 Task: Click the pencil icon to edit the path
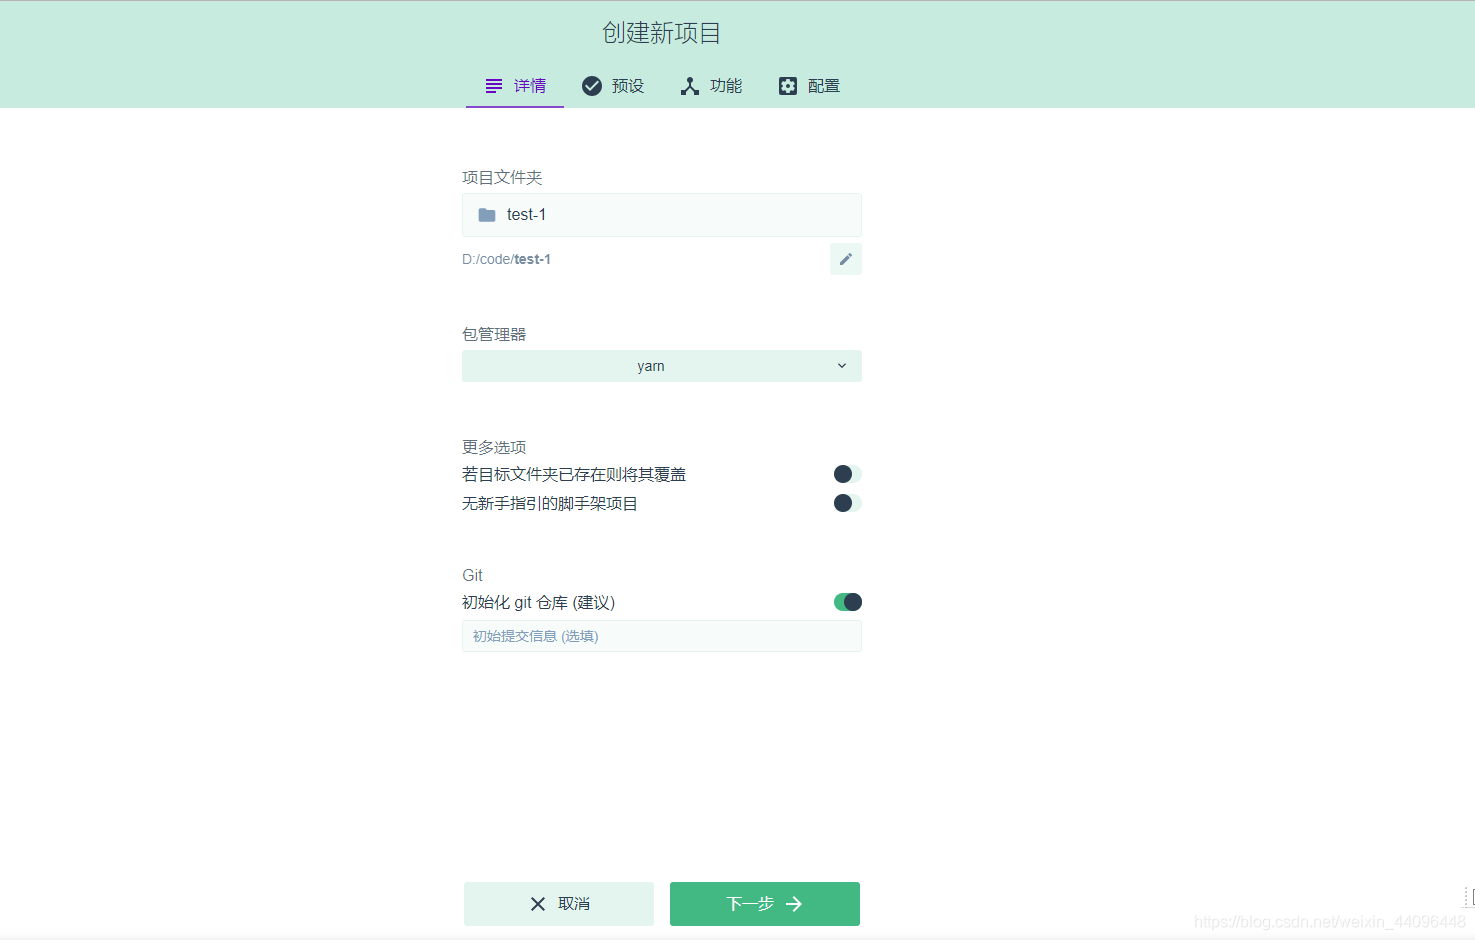(845, 258)
